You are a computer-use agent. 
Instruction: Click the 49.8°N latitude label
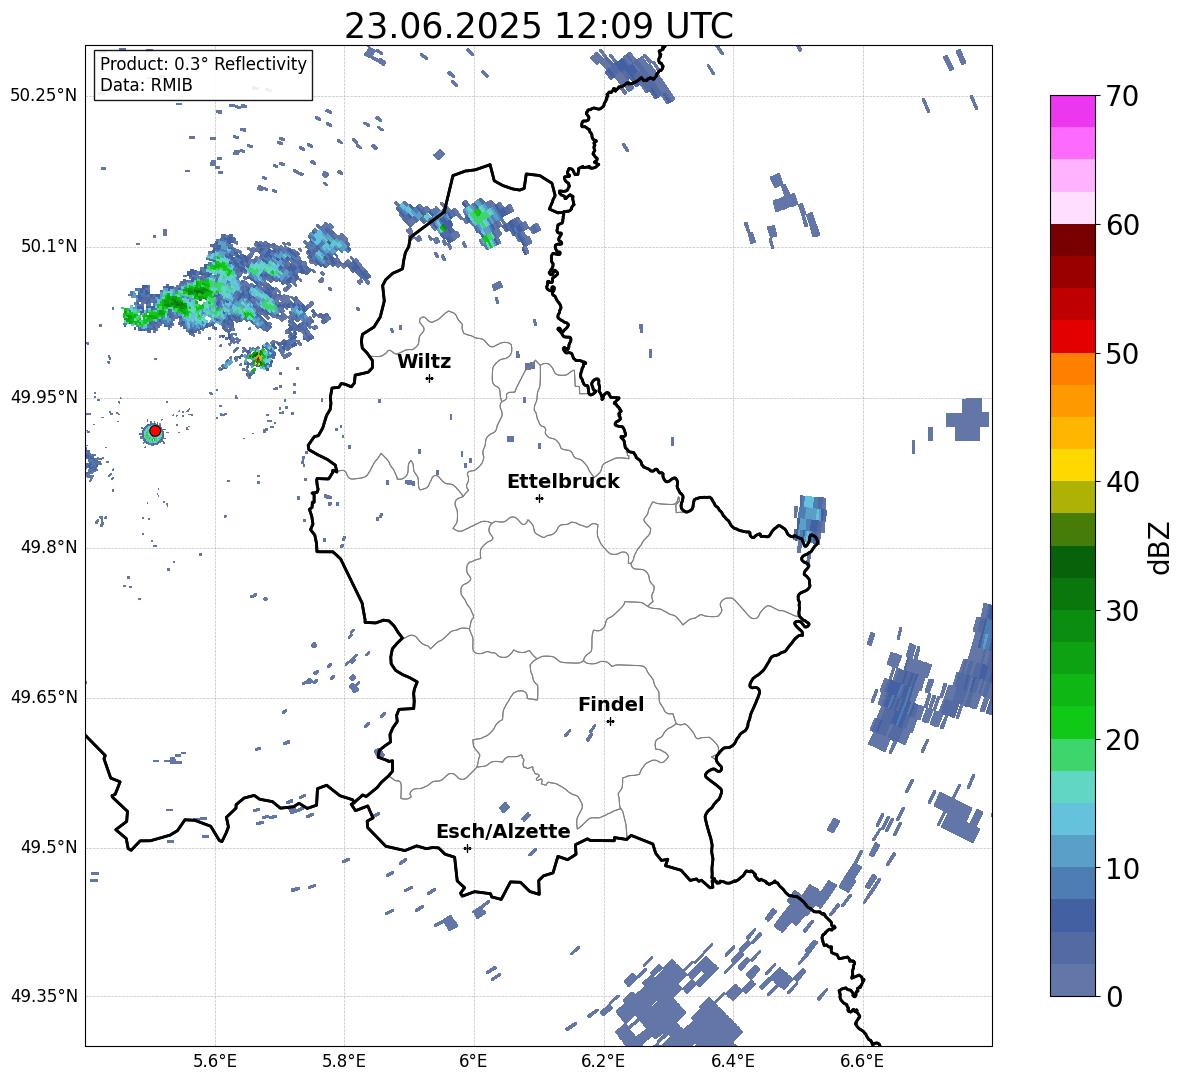49,547
